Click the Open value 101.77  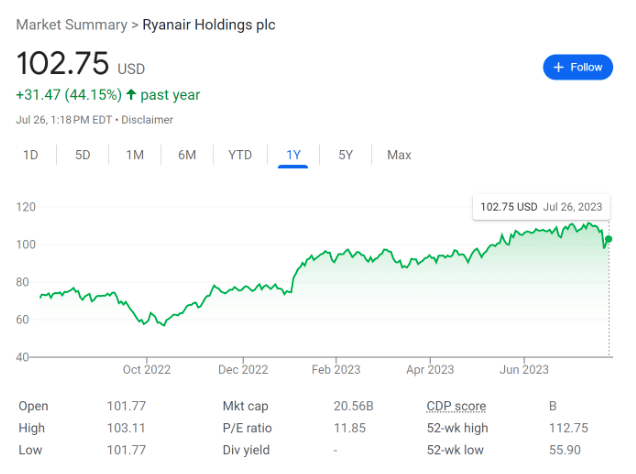point(126,406)
